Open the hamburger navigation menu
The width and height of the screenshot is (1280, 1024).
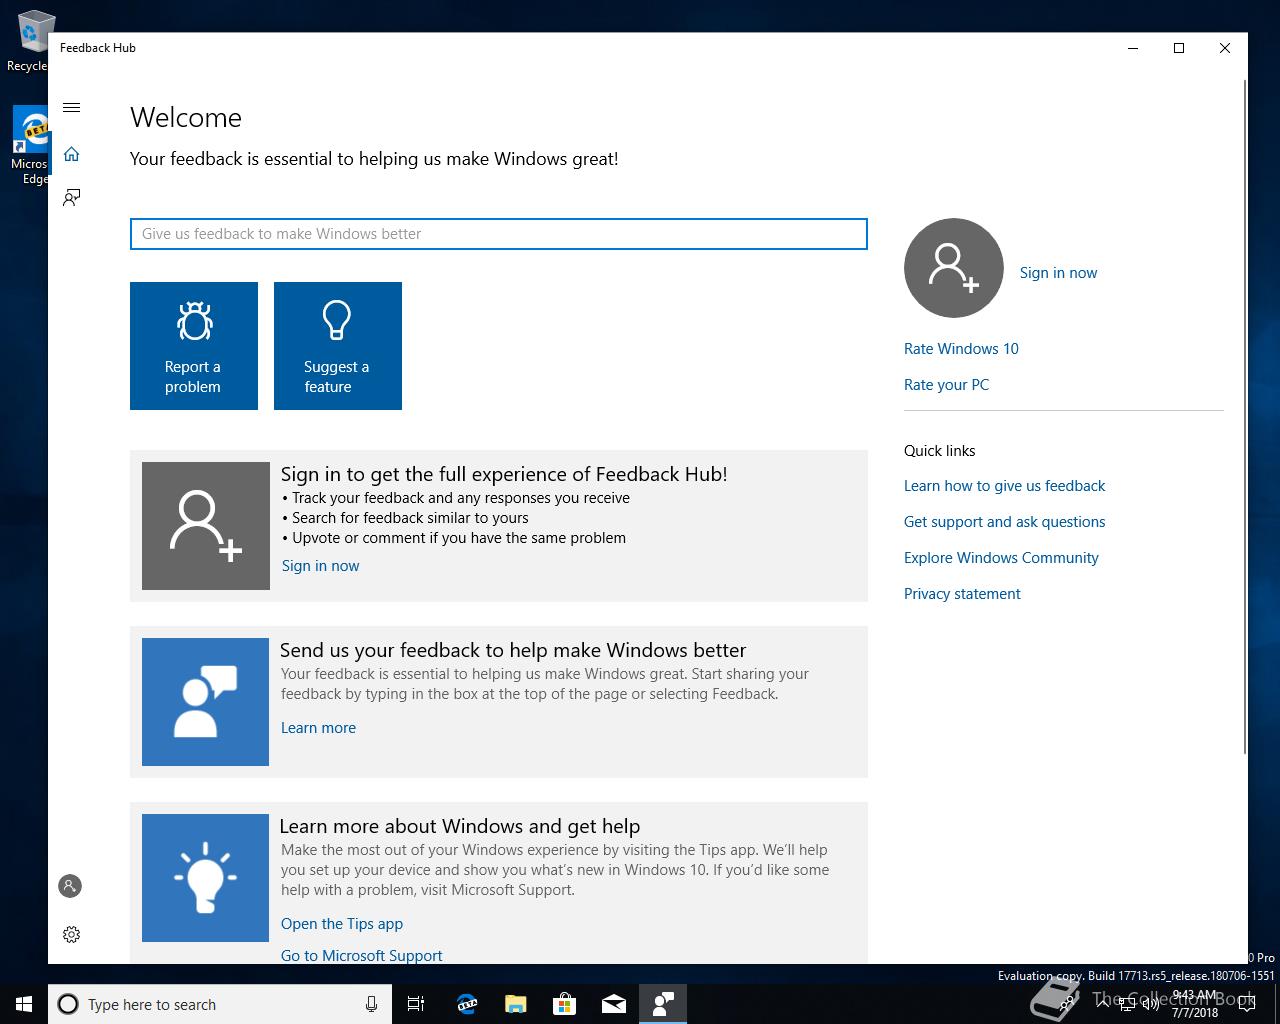pyautogui.click(x=71, y=108)
